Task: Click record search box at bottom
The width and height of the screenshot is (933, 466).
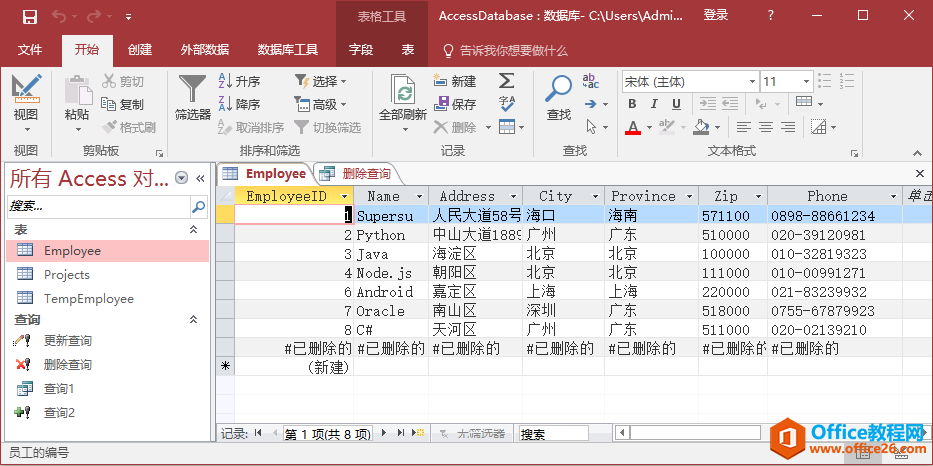Action: coord(553,433)
